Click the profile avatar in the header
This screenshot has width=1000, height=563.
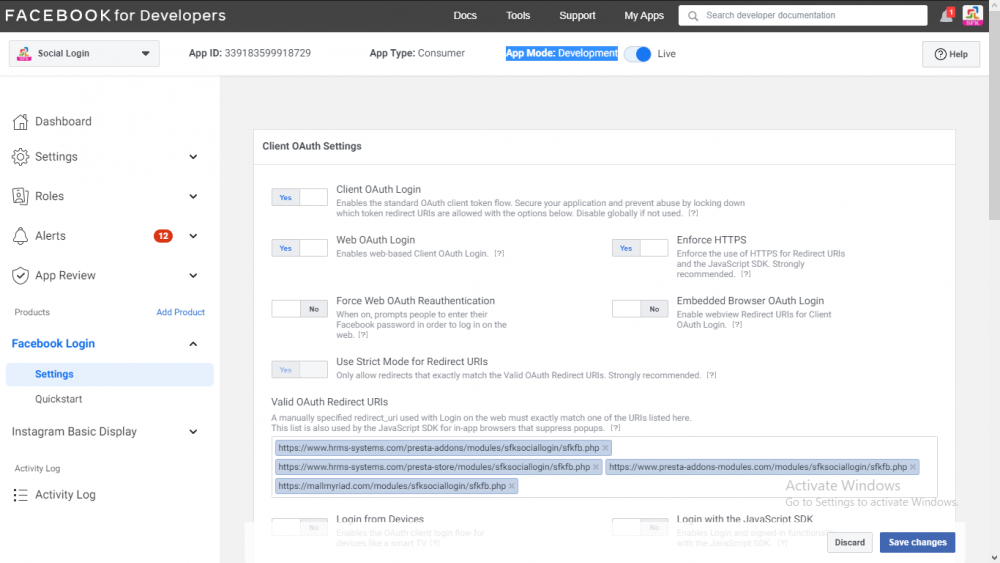(972, 16)
